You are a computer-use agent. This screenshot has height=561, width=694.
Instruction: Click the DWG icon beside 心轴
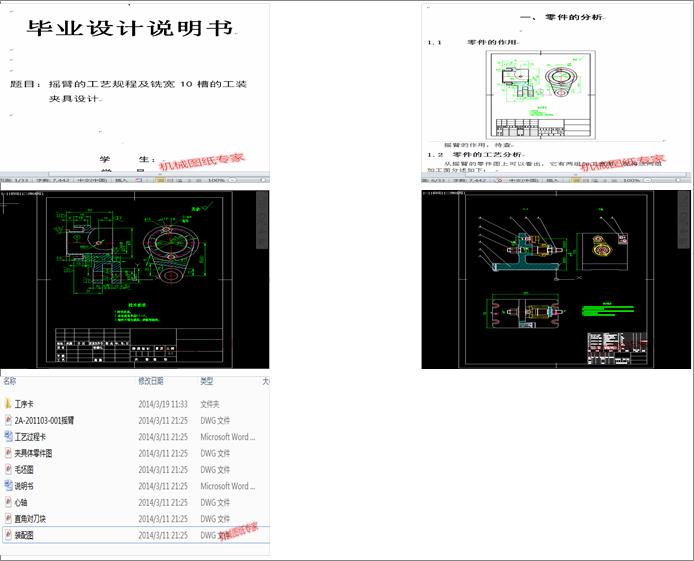click(x=8, y=502)
